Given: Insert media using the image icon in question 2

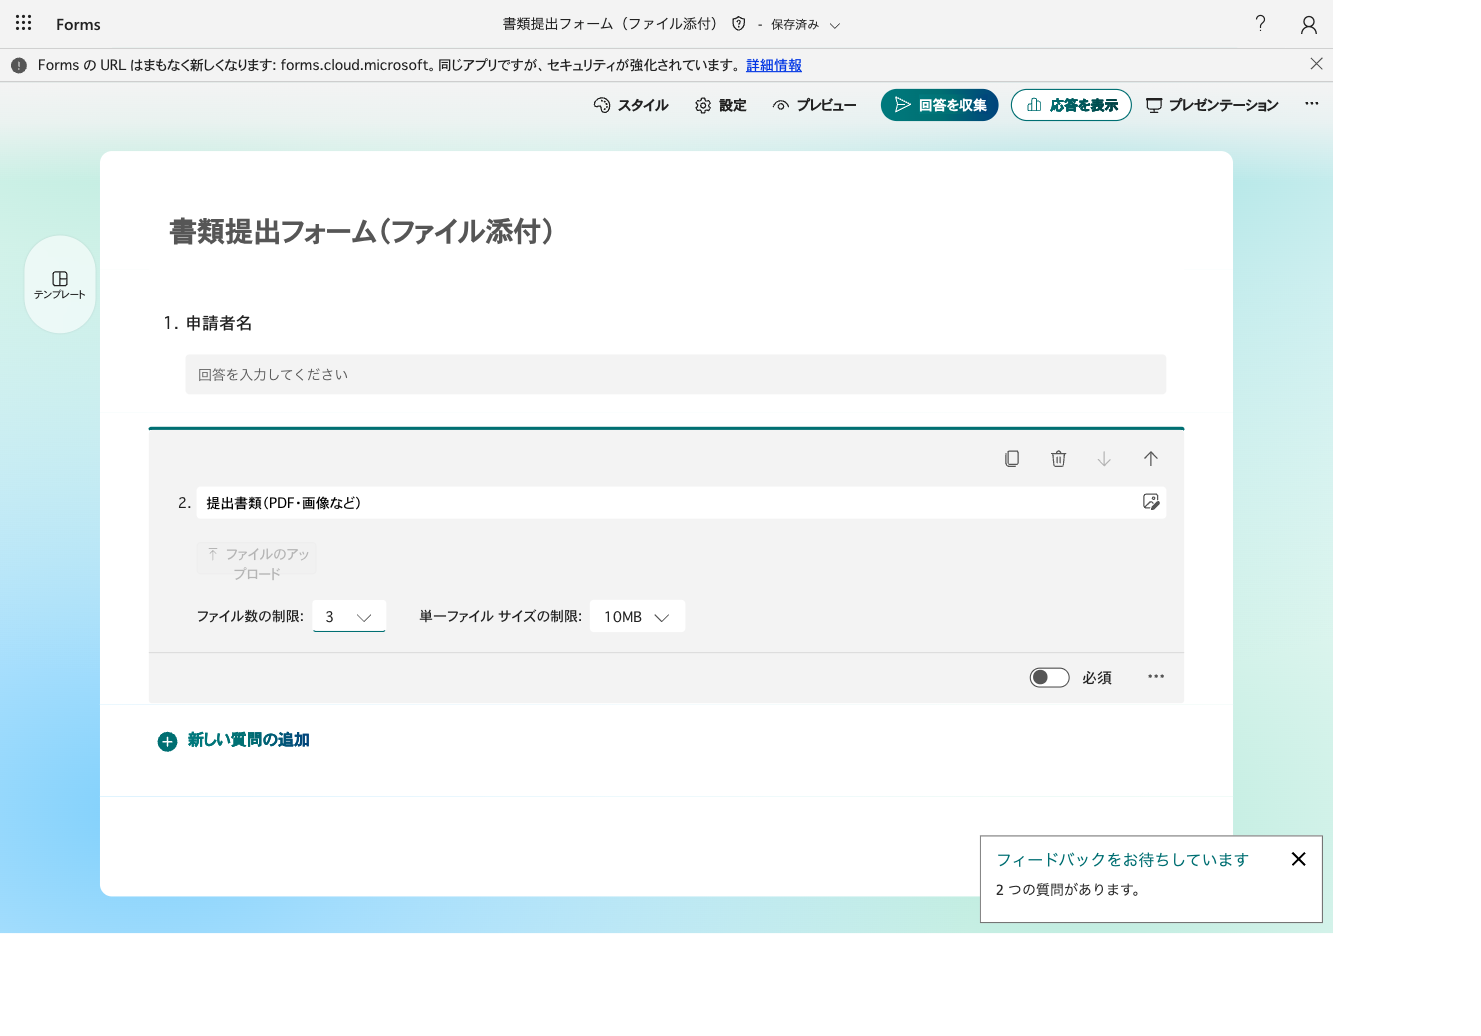Looking at the screenshot, I should [x=1151, y=502].
